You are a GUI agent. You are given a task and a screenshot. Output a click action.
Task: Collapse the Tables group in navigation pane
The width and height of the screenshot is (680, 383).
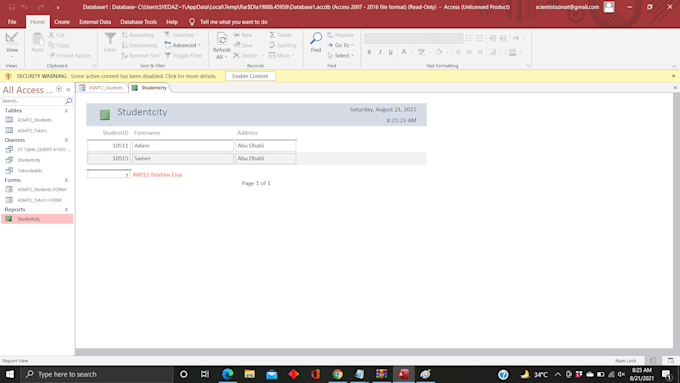[x=66, y=111]
